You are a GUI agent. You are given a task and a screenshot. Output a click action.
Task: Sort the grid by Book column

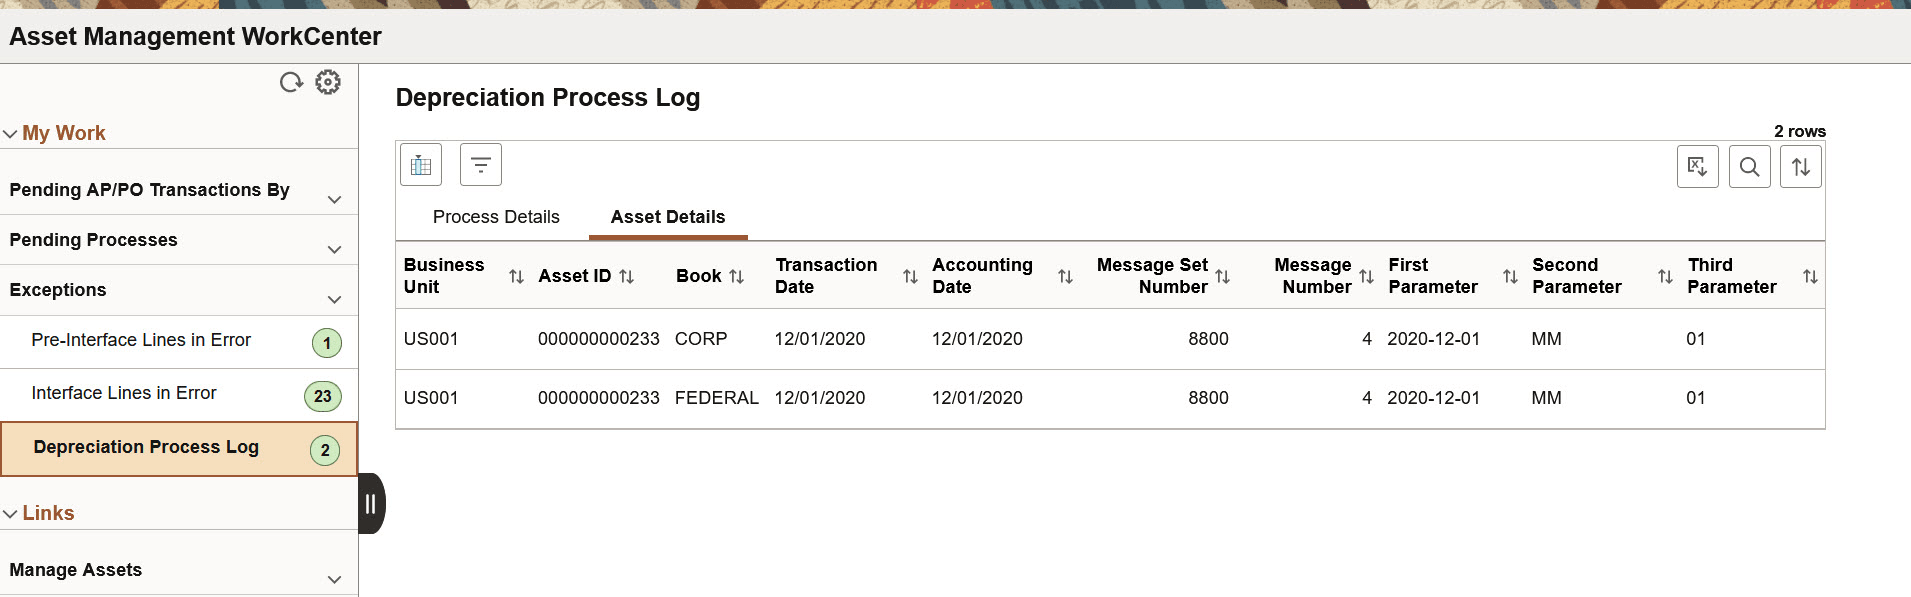point(738,276)
